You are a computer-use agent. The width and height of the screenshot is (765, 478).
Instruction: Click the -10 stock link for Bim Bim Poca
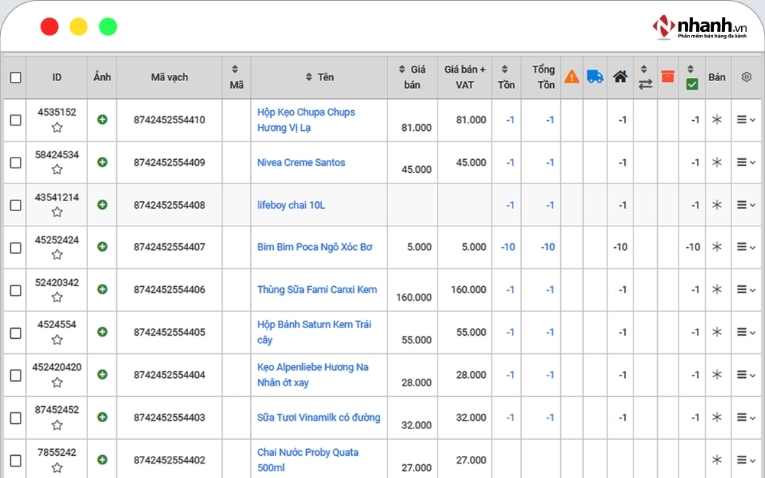(x=508, y=247)
